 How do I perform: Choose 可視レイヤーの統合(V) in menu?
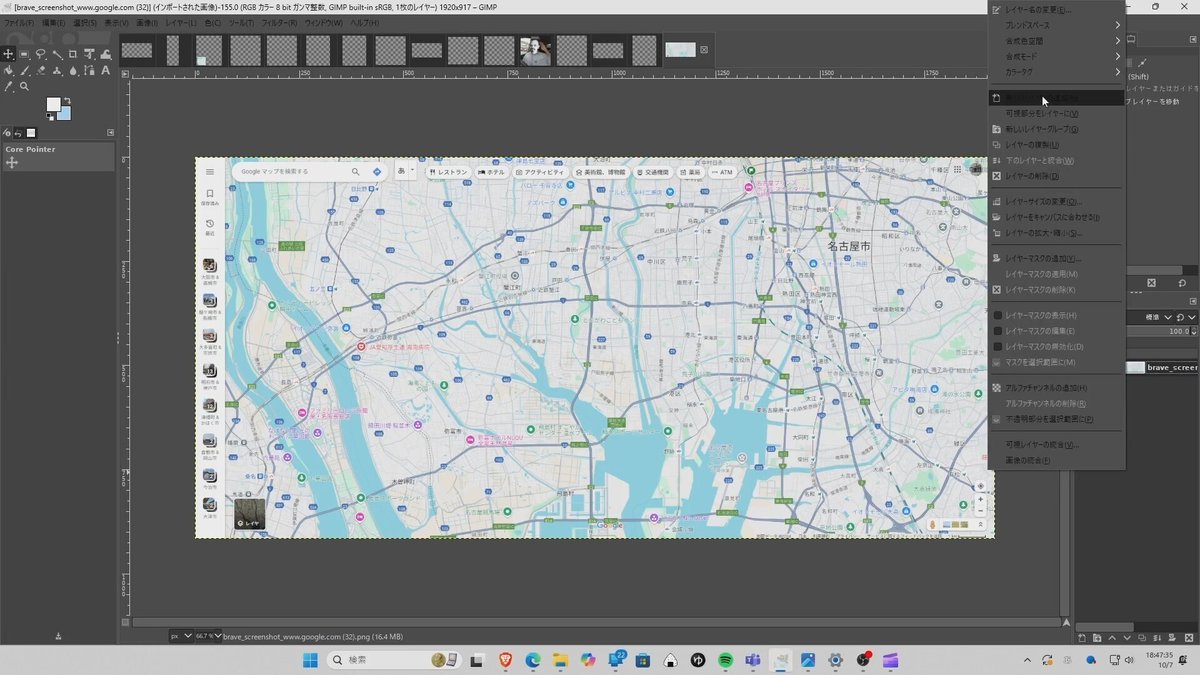[x=1056, y=444]
